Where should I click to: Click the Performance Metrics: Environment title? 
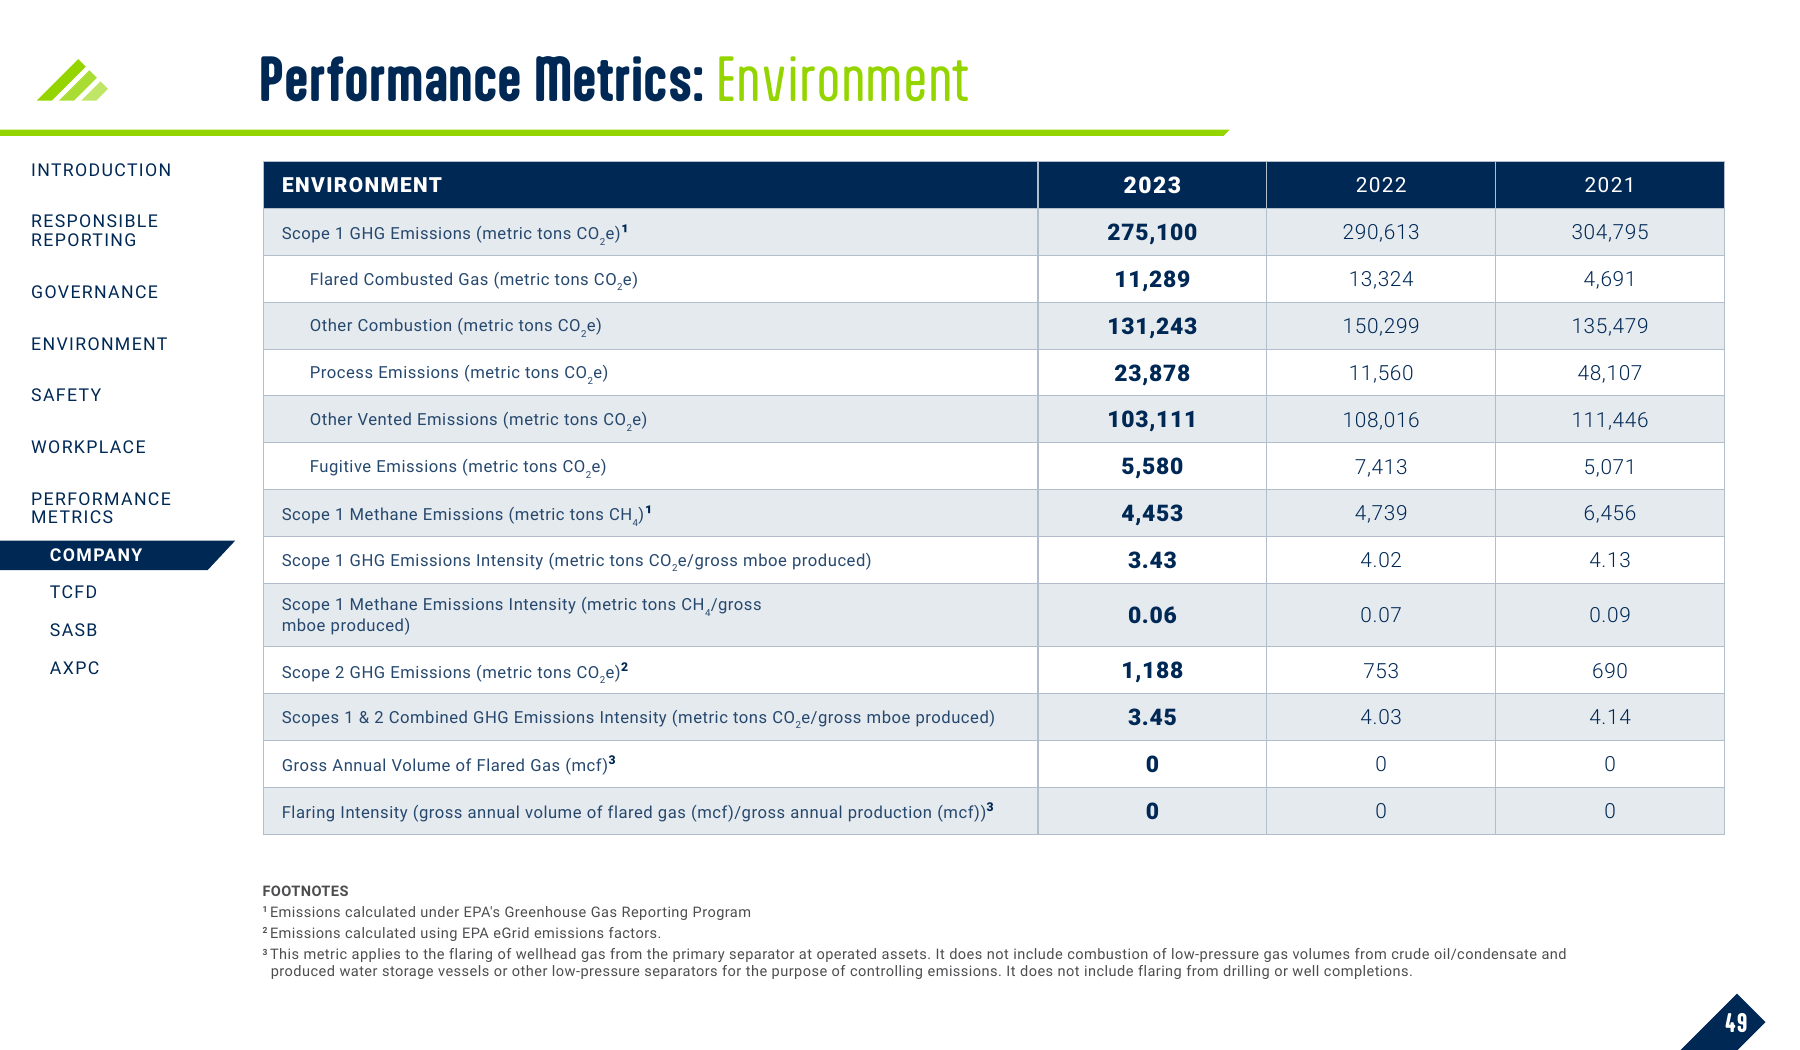(x=614, y=80)
